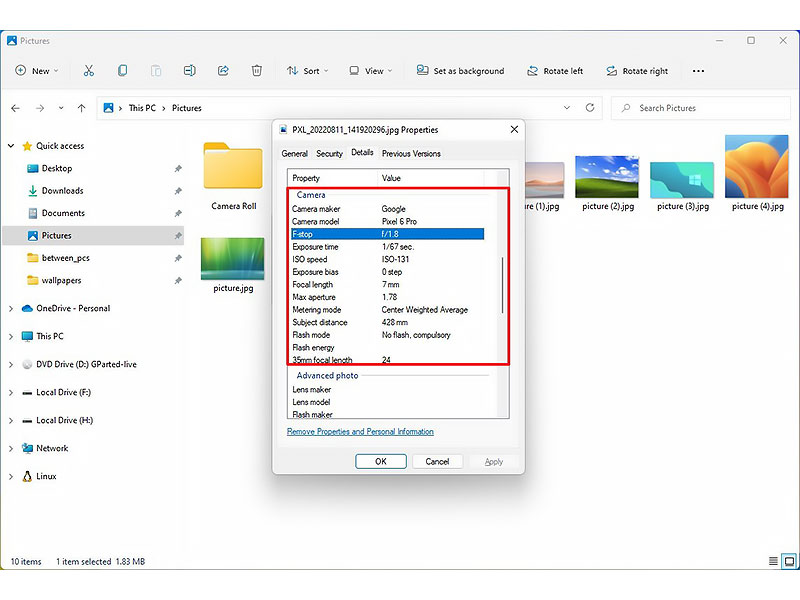Click the Cut scissors icon in toolbar
Viewport: 800px width, 600px height.
89,70
